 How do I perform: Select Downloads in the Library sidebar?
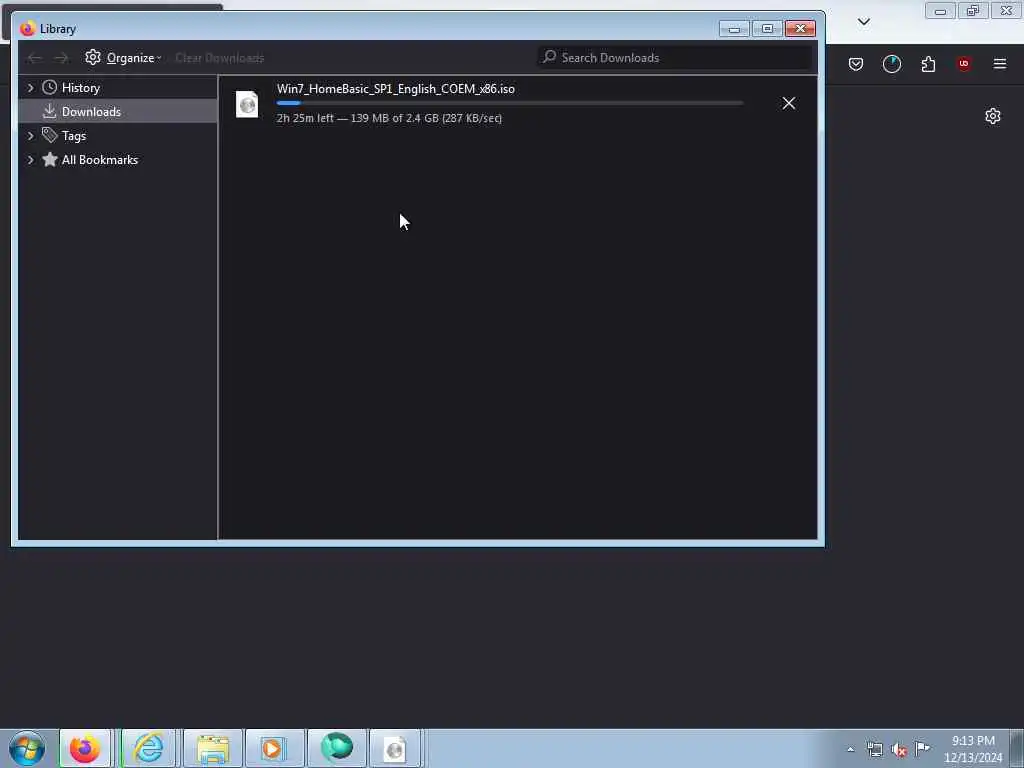point(118,112)
